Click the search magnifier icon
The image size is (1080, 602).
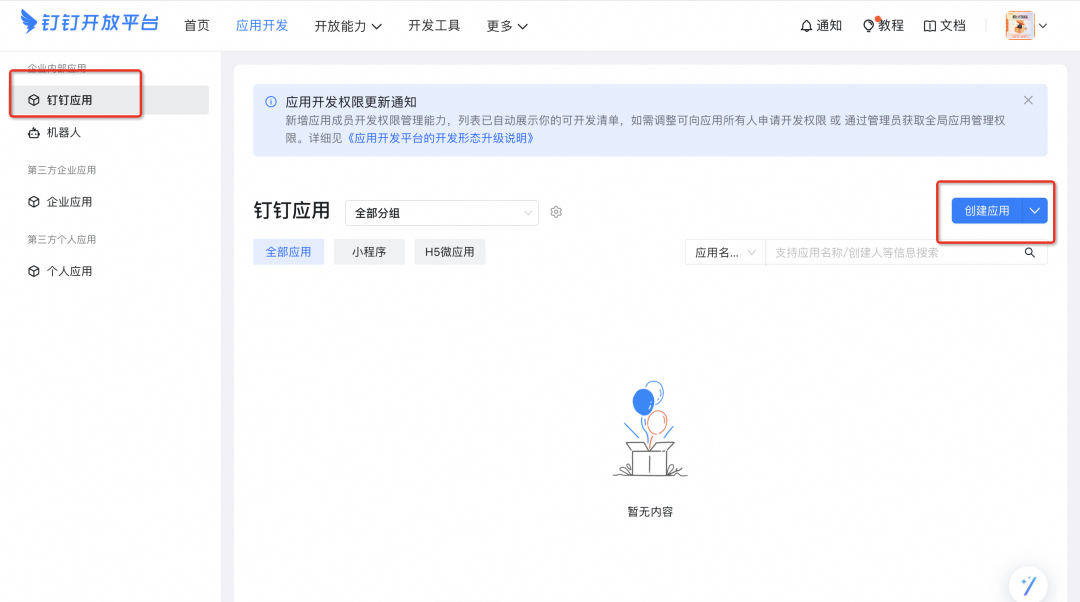pyautogui.click(x=1030, y=253)
